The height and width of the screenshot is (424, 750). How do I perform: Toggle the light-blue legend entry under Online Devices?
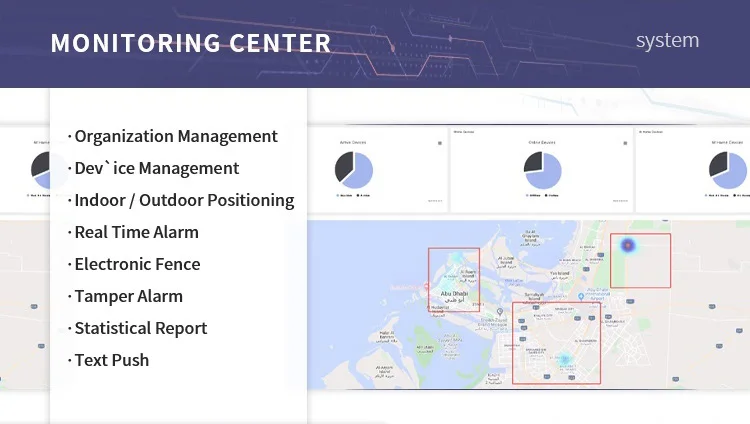pos(533,195)
